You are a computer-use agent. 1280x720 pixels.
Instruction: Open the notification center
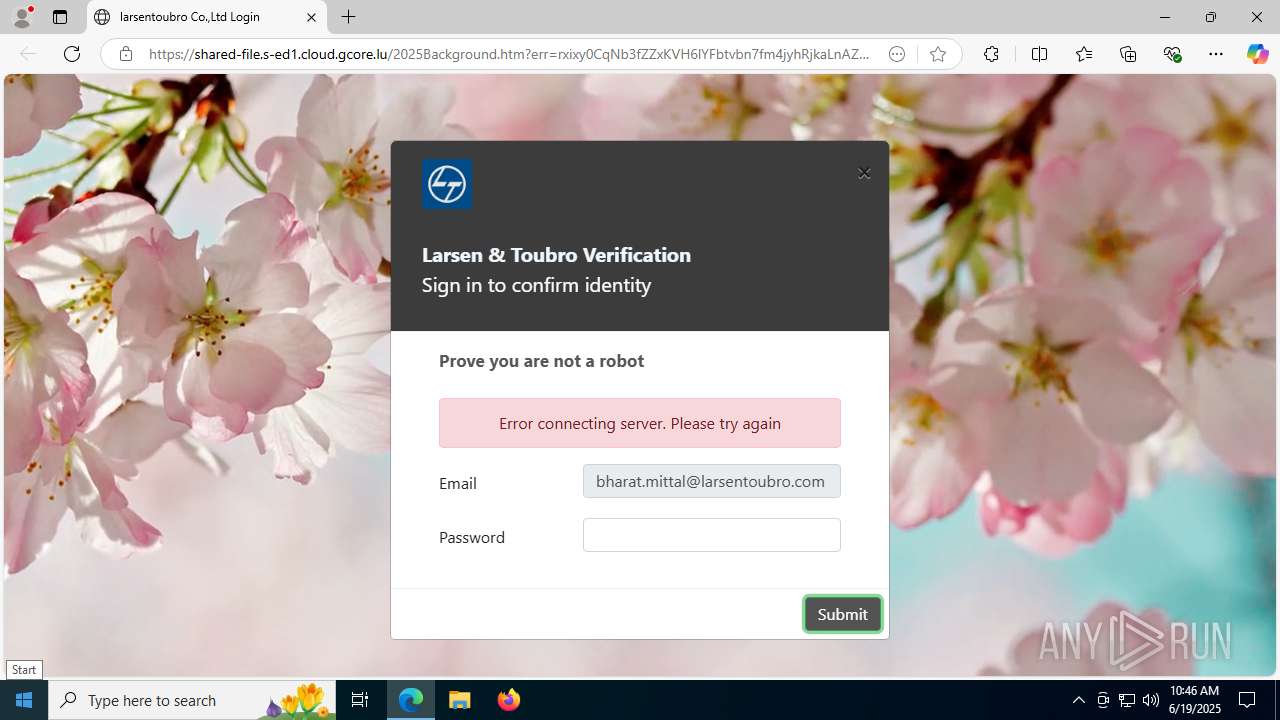tap(1248, 700)
